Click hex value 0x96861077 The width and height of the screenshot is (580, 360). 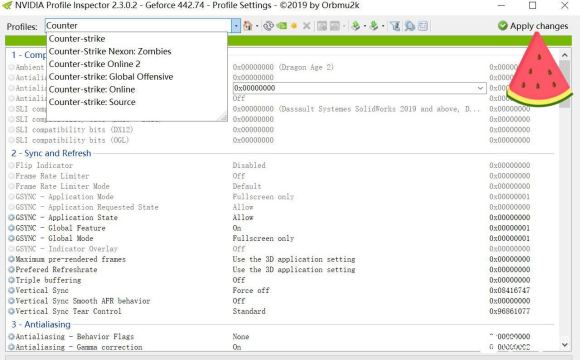click(x=510, y=312)
